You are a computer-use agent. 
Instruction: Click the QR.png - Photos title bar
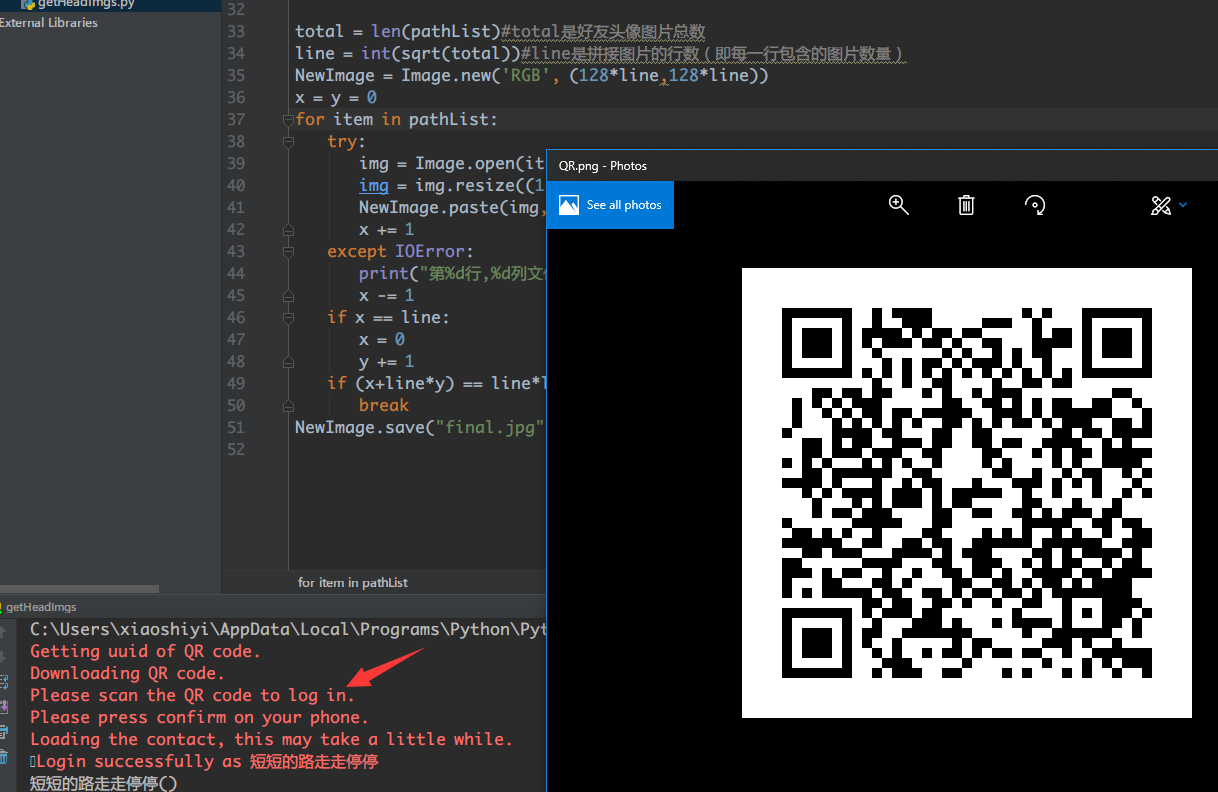pyautogui.click(x=882, y=166)
